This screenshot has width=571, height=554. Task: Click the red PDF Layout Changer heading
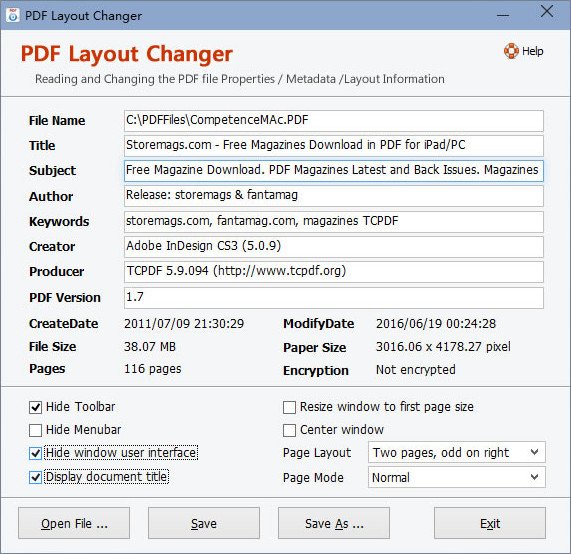[127, 54]
